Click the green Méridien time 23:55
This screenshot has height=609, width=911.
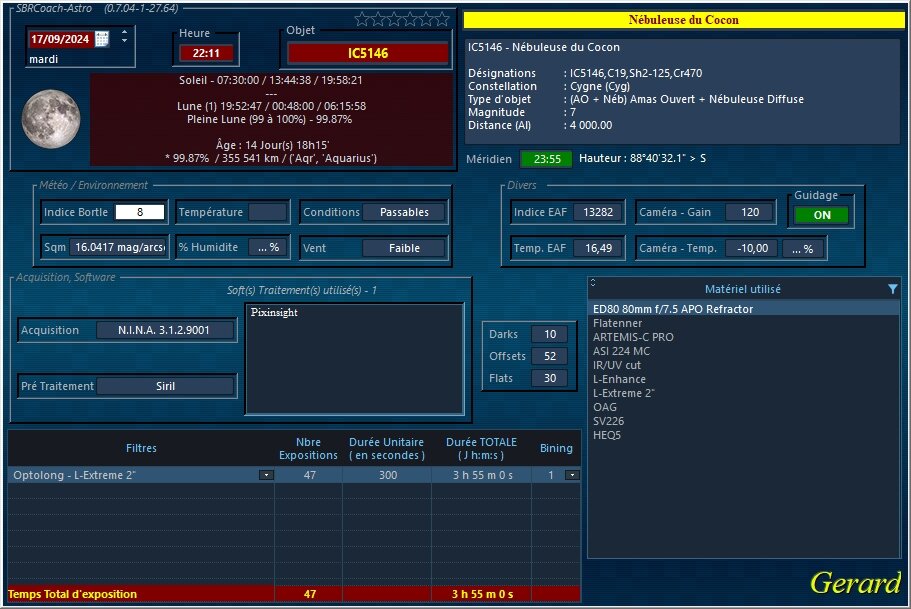[x=547, y=159]
